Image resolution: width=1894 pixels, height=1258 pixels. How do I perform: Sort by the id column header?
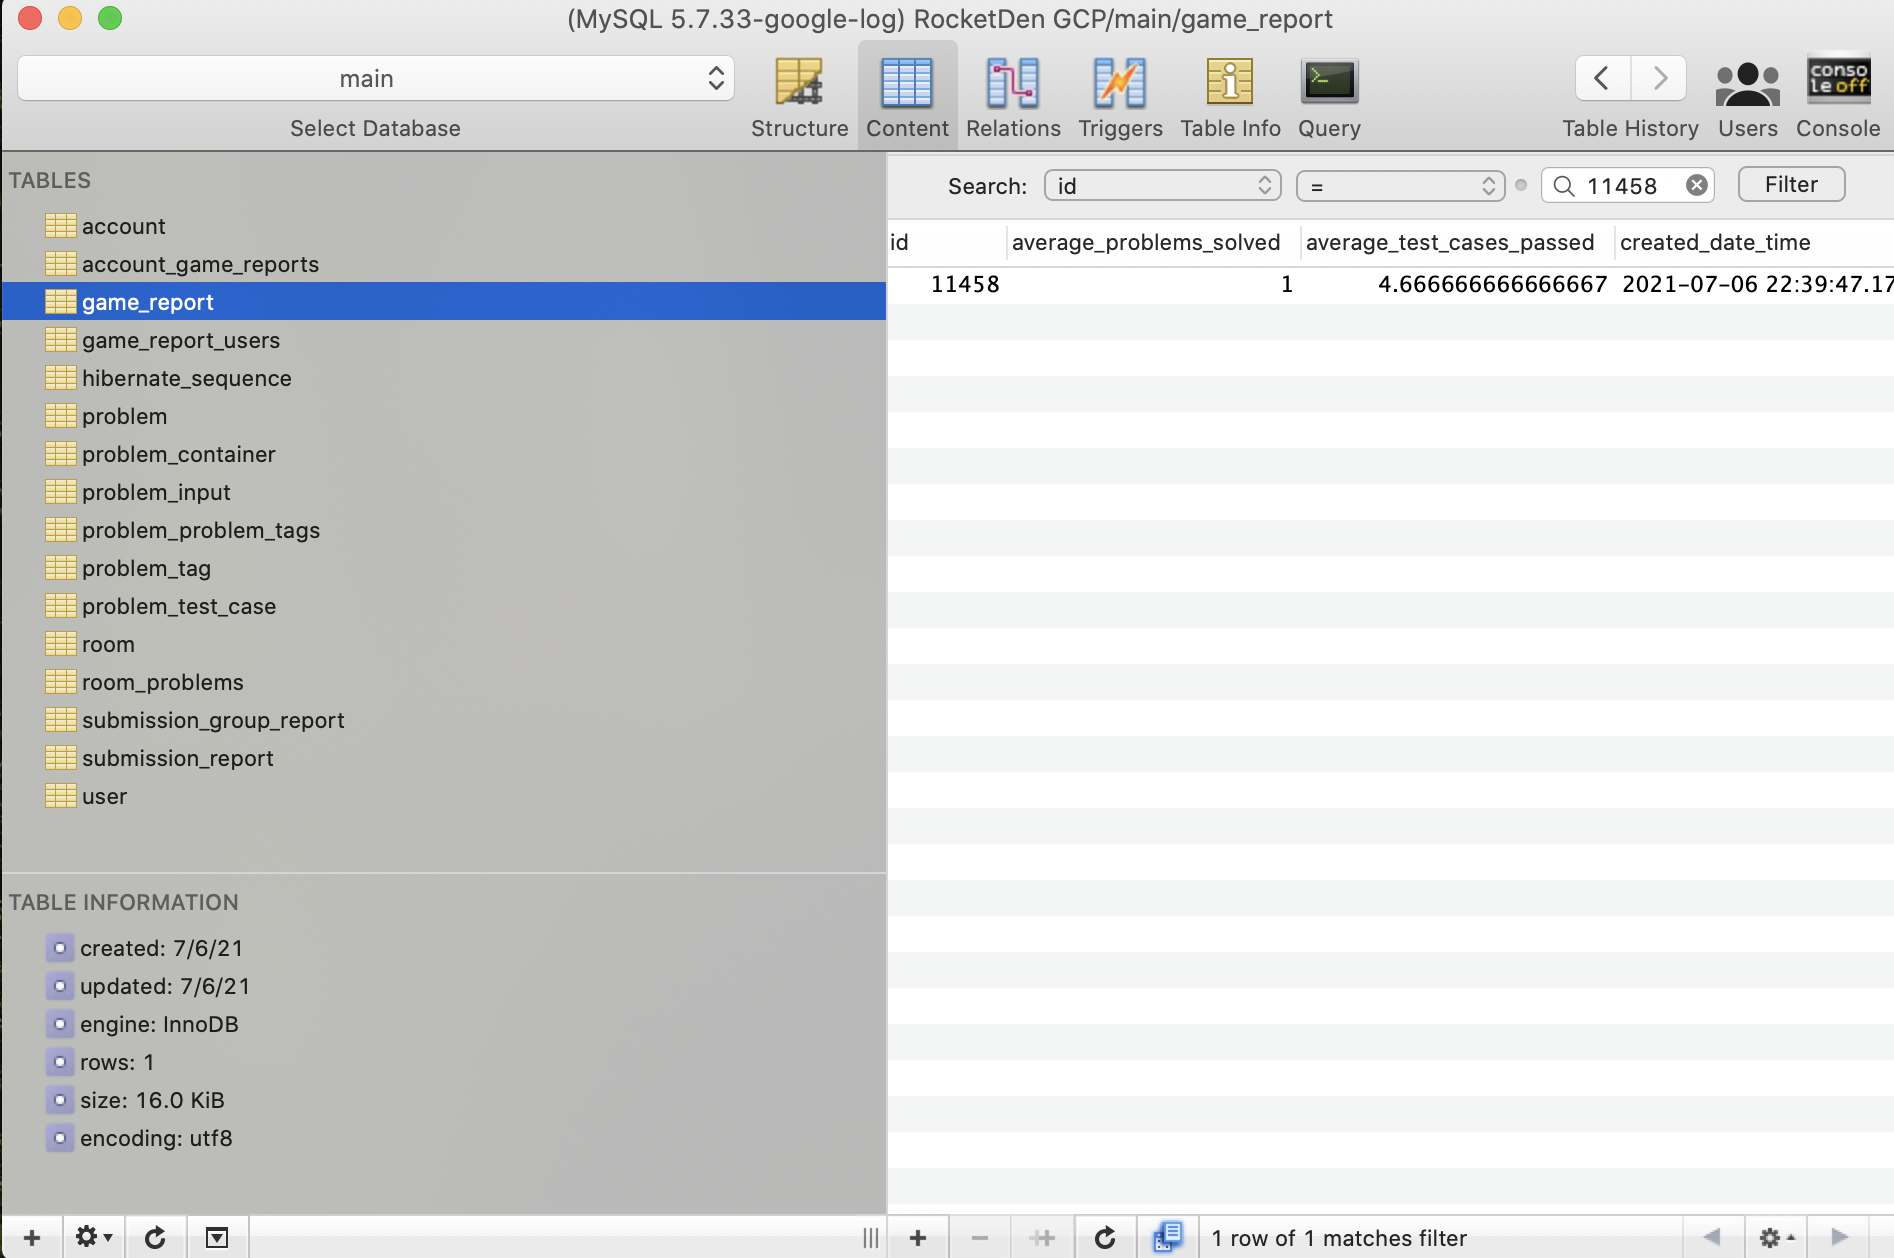coord(947,242)
